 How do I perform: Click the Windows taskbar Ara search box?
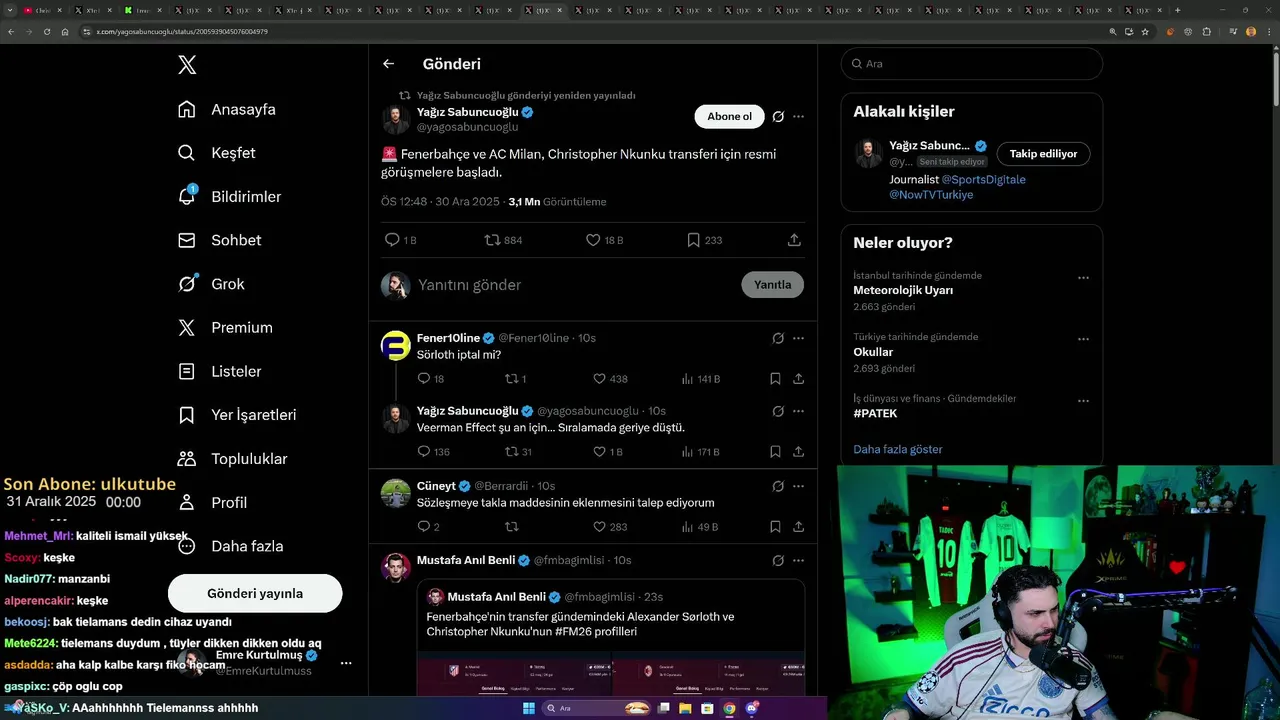click(599, 708)
